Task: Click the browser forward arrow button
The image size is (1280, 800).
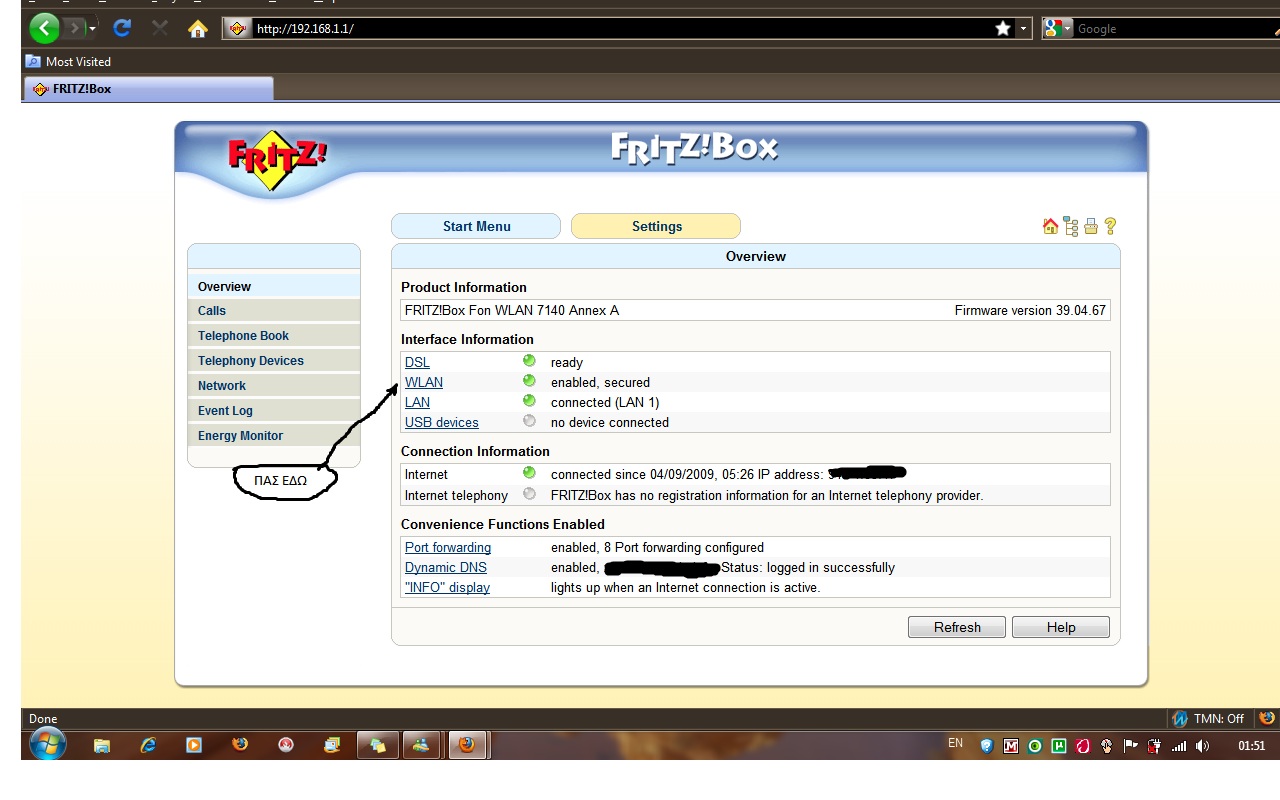Action: point(74,28)
